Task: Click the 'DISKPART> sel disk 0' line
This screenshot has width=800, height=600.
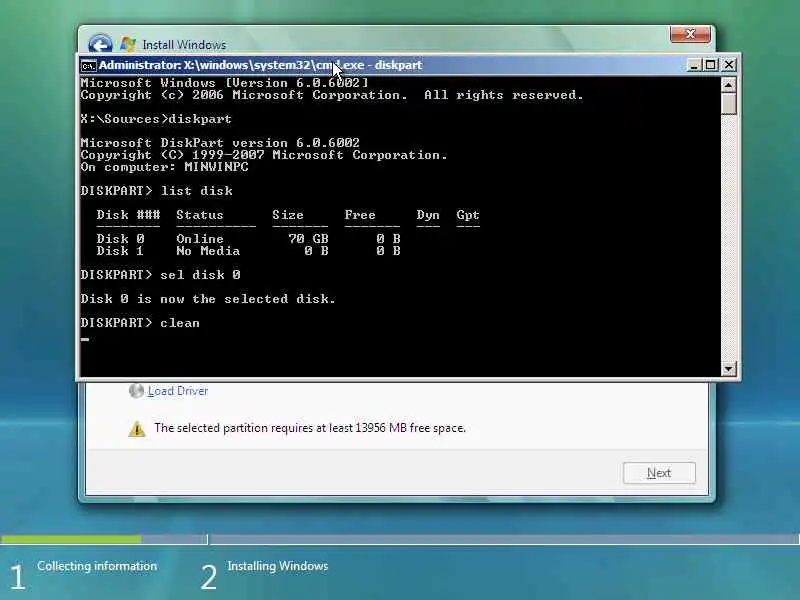Action: tap(161, 275)
